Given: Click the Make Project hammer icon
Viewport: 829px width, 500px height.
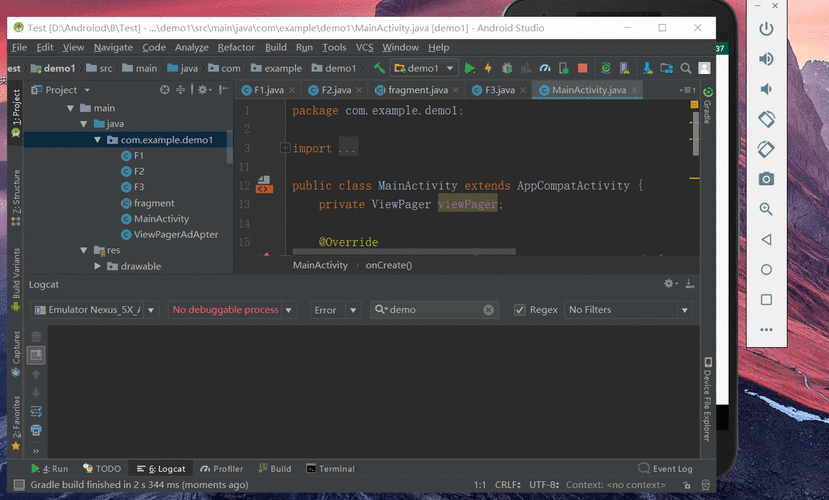Looking at the screenshot, I should click(x=379, y=68).
